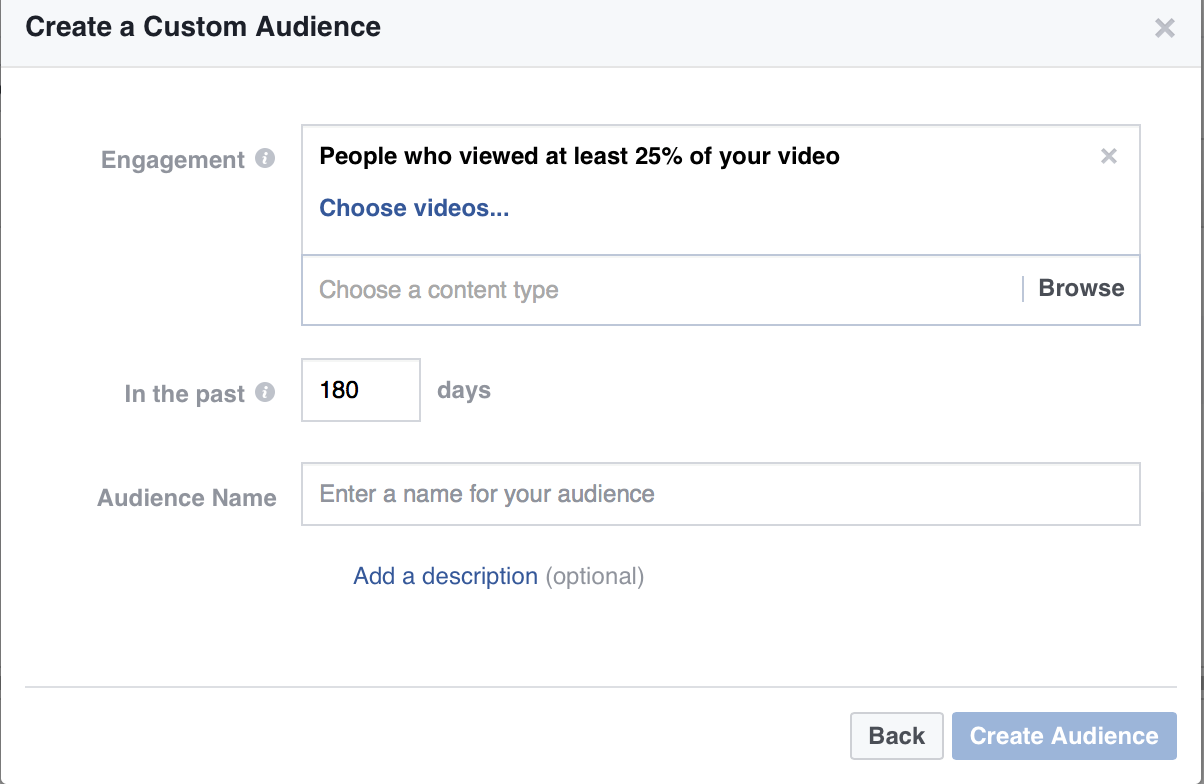Click the (optional) text after description link

(x=595, y=577)
